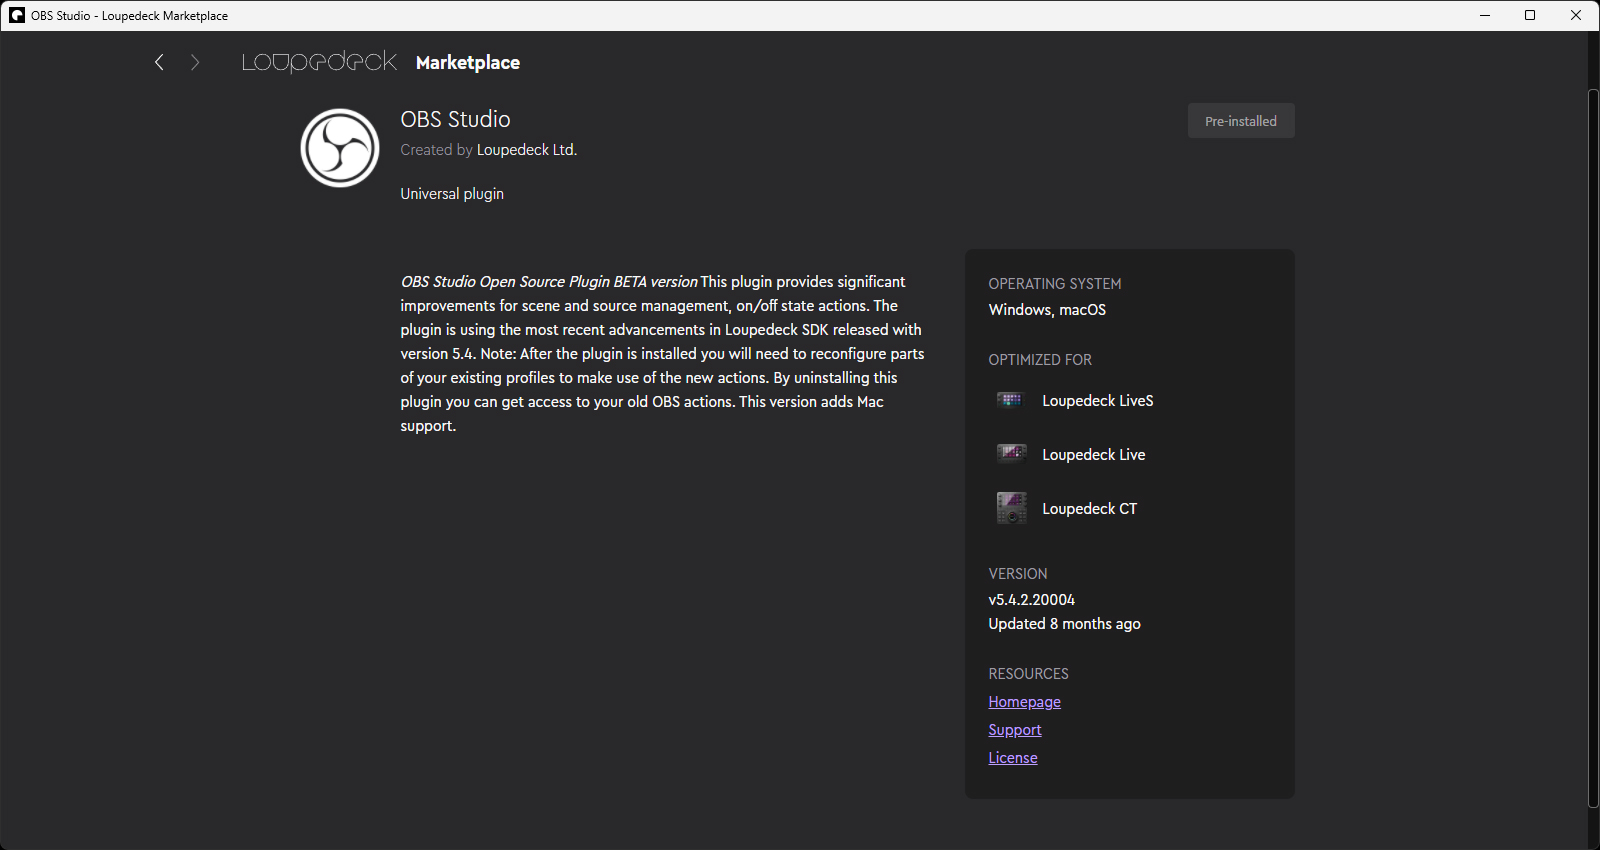
Task: Click the version number v5.4.2.20004
Action: [x=1031, y=600]
